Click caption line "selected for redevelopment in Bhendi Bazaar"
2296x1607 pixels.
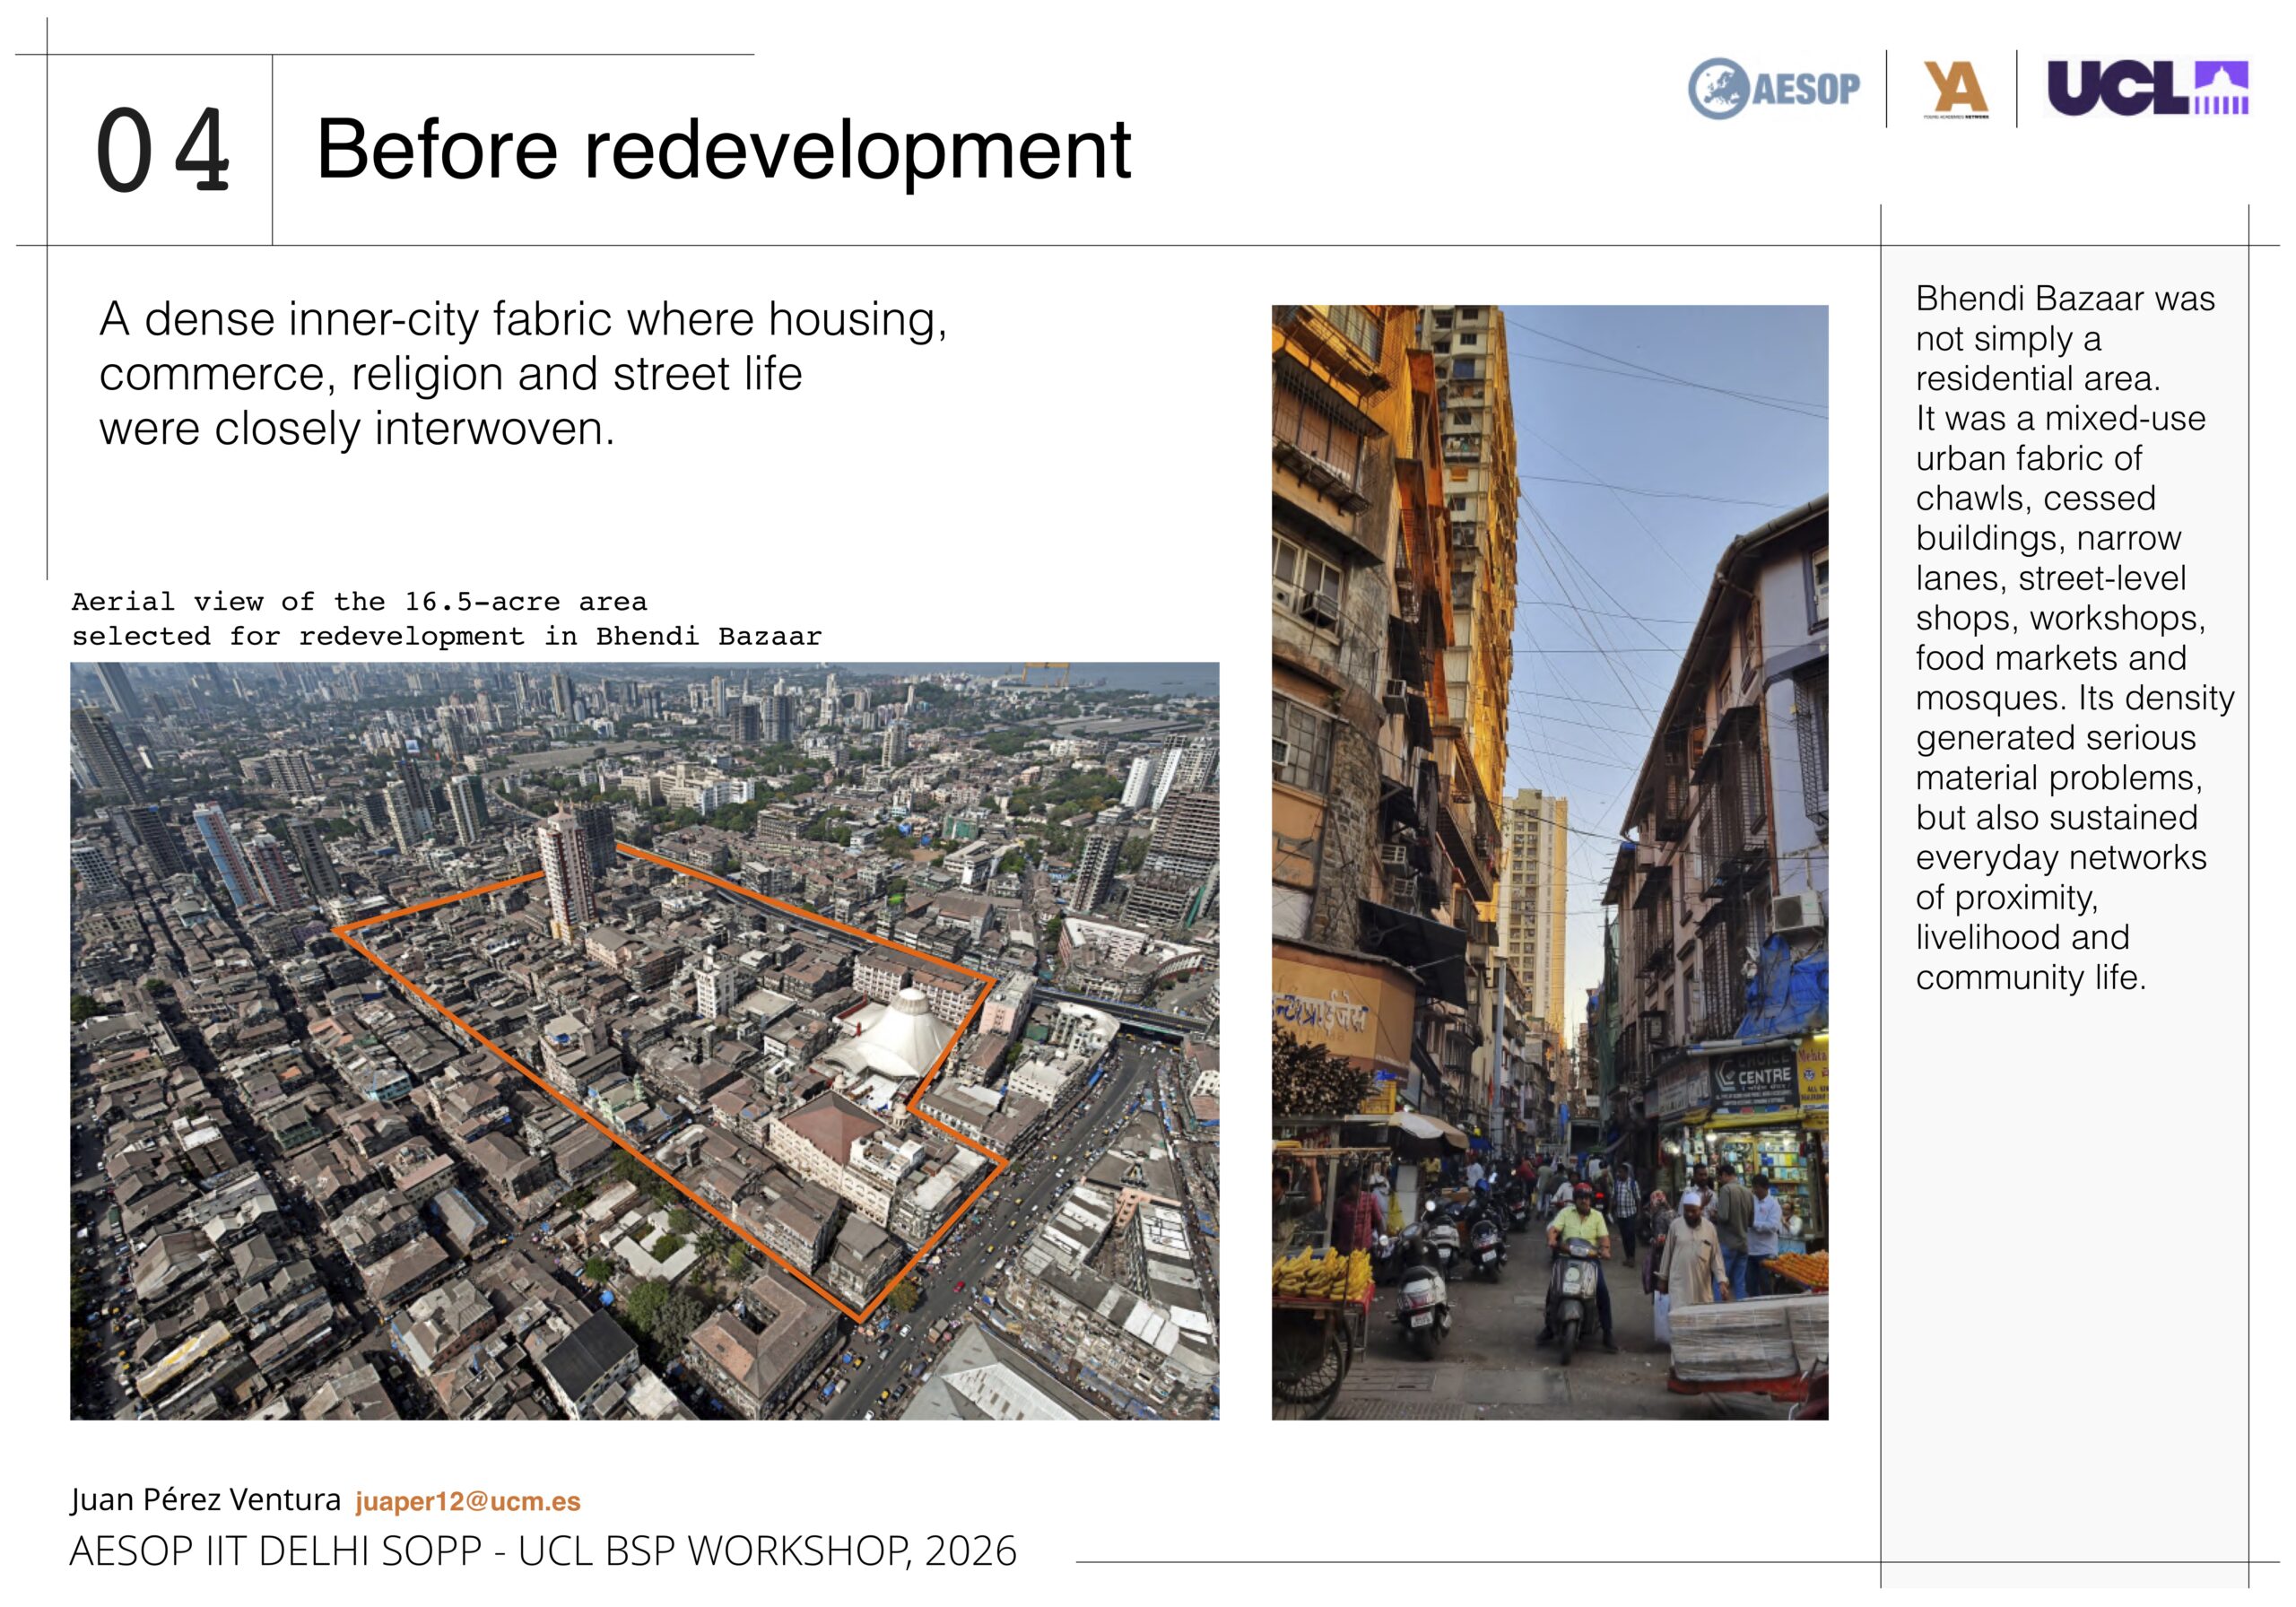(x=446, y=636)
